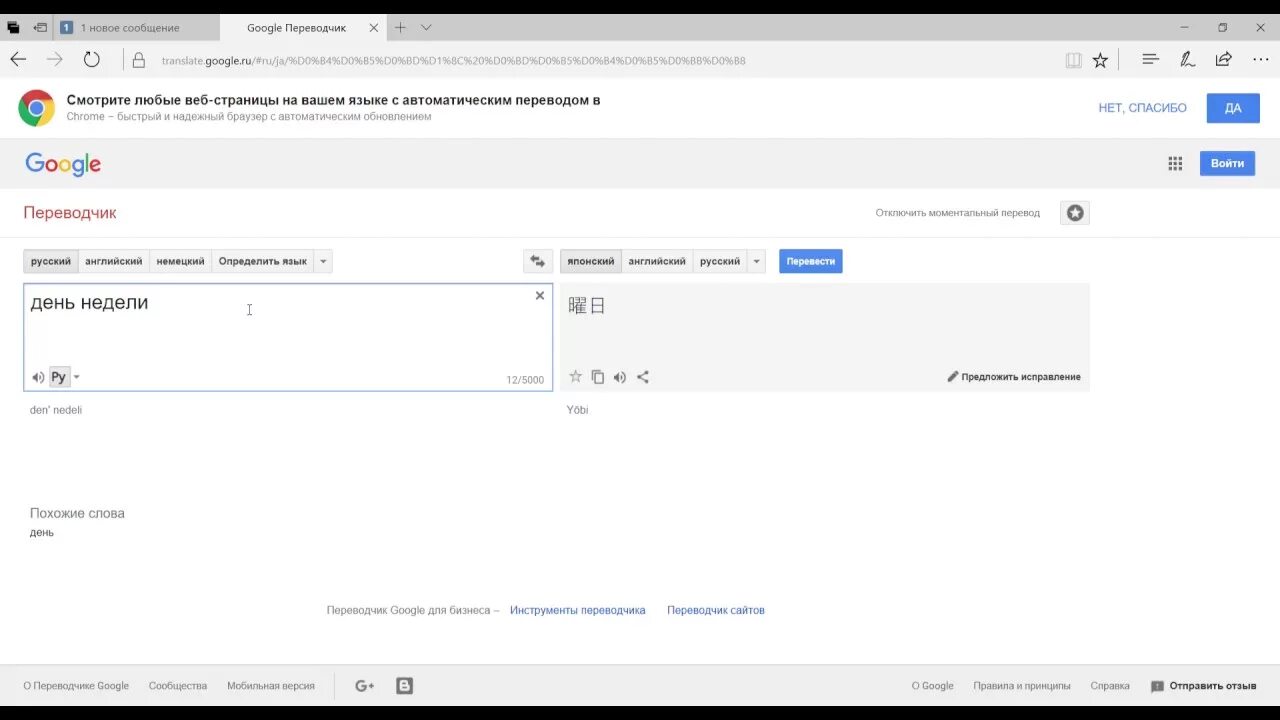Open Переводчик сайтов link
This screenshot has height=720, width=1280.
click(716, 610)
